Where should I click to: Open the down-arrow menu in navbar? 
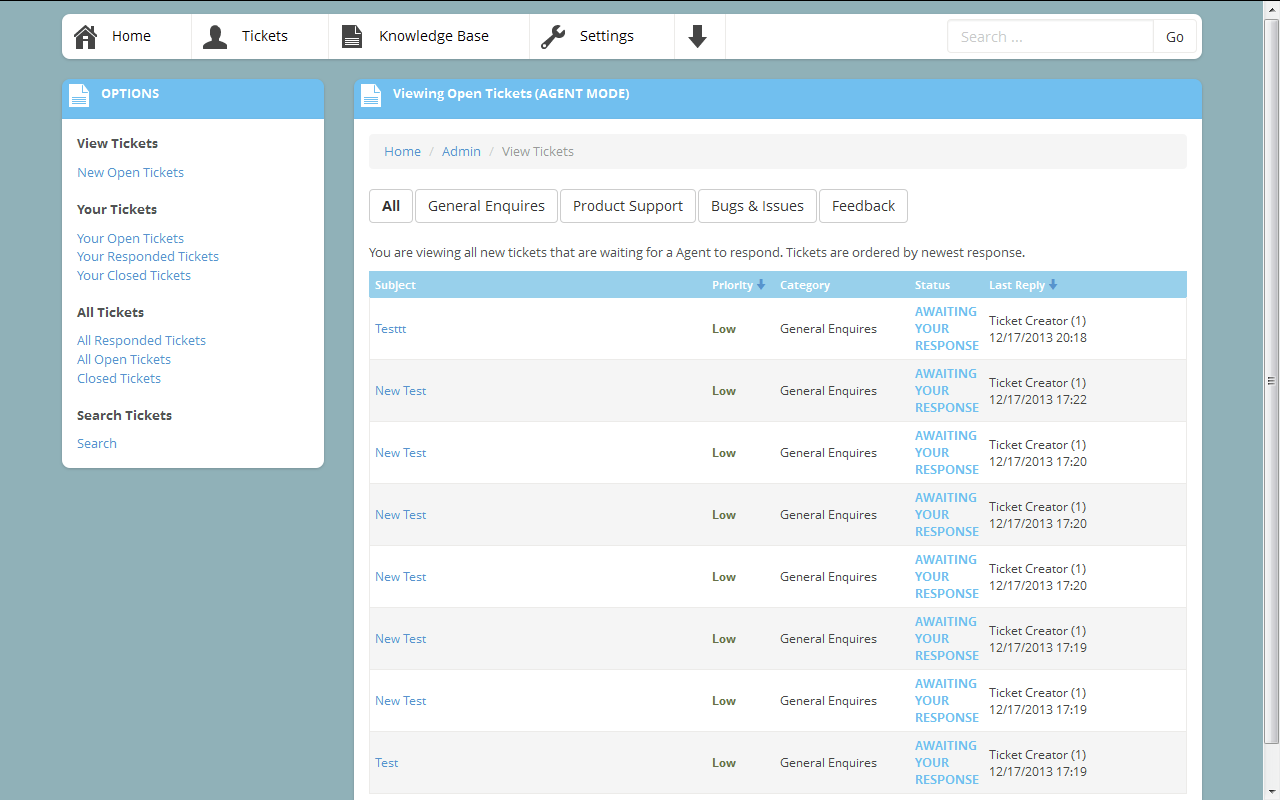click(698, 37)
